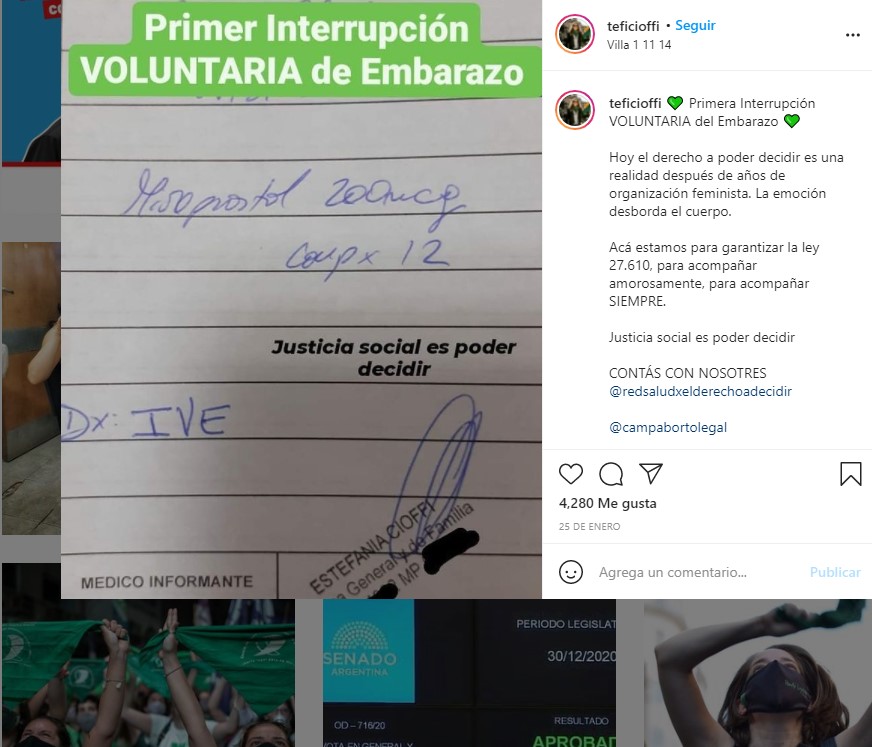Viewport: 872px width, 747px height.
Task: Open the green scarves crowd thumbnail
Action: [148, 673]
